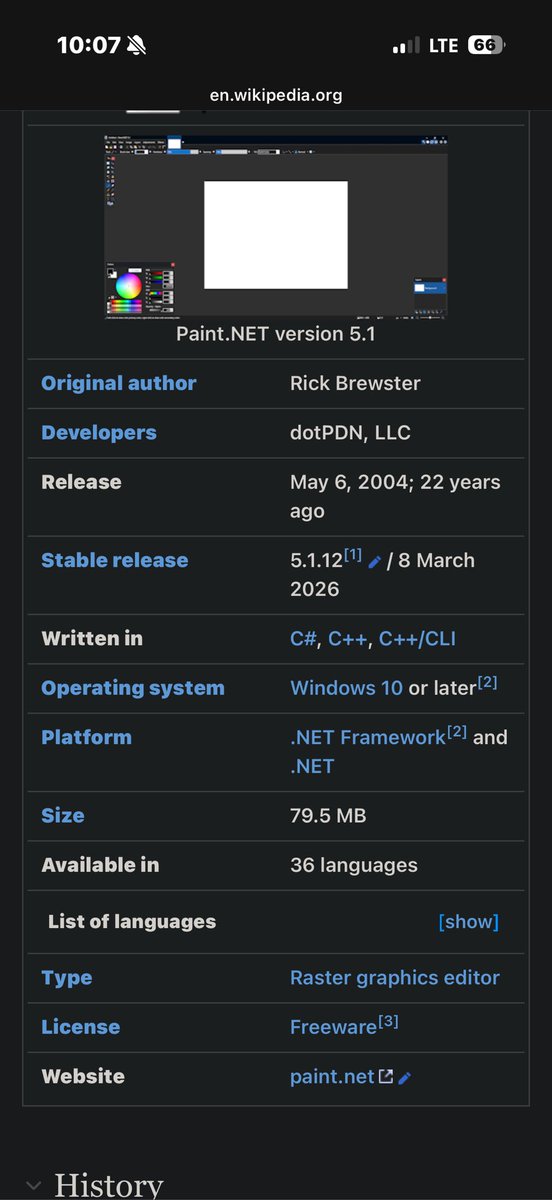Viewport: 552px width, 1200px height.
Task: Visit the paint.net website link
Action: (x=332, y=1077)
